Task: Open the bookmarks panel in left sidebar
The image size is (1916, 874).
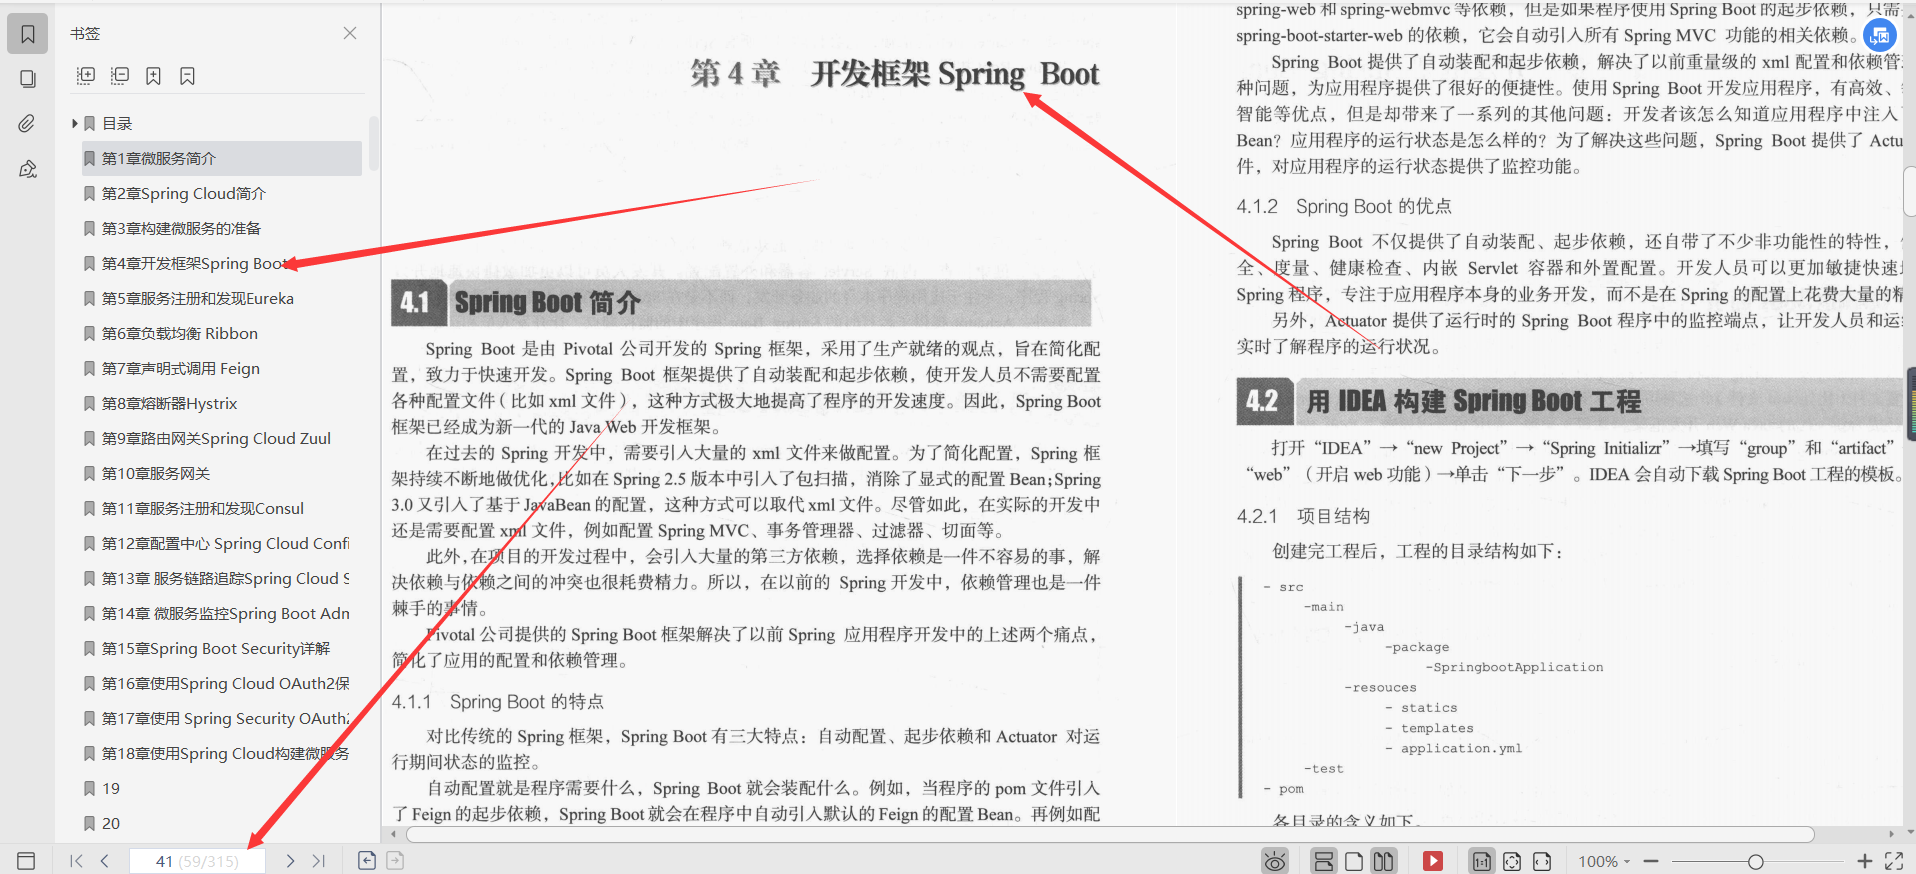Action: (x=27, y=34)
